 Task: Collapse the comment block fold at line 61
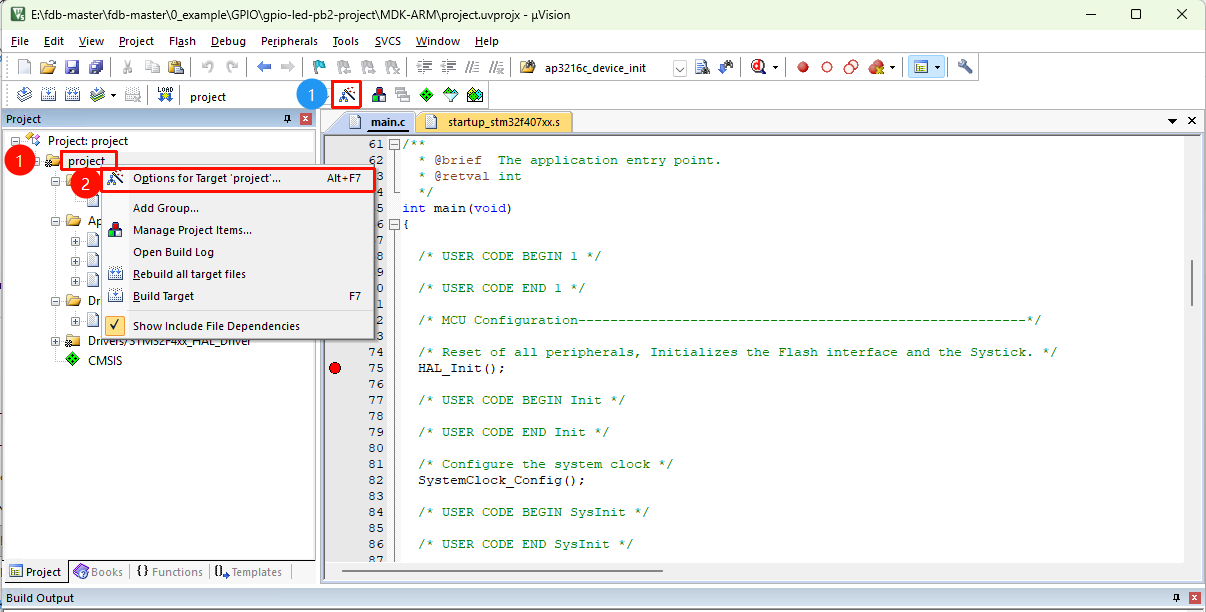394,145
